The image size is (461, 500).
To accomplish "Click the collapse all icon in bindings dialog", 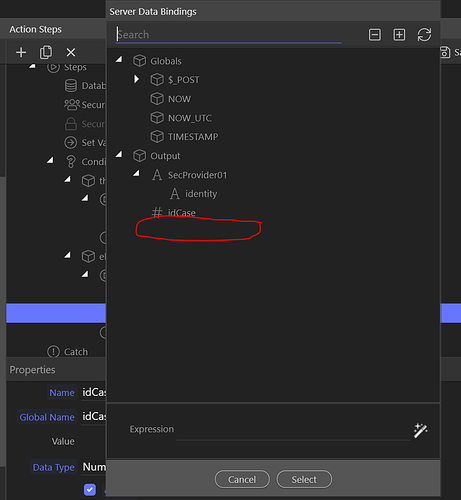I will click(x=375, y=35).
